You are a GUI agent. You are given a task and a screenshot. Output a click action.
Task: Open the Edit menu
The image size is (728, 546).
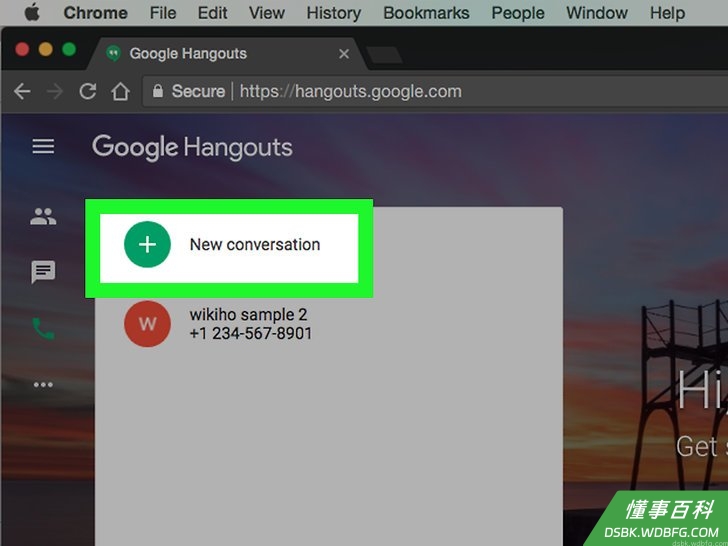(x=213, y=13)
